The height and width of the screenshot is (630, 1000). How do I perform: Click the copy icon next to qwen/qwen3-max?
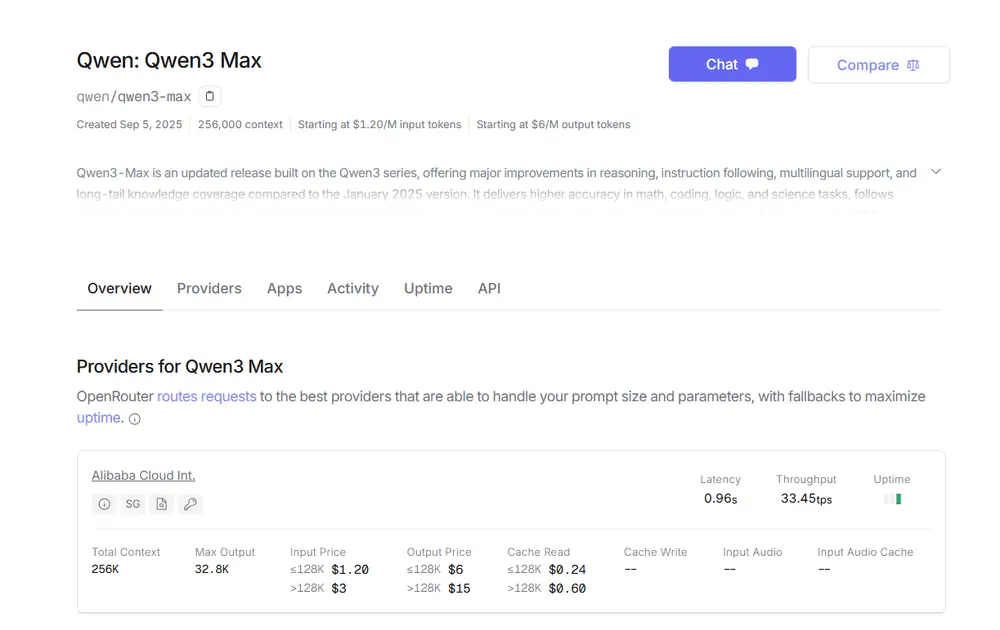208,96
